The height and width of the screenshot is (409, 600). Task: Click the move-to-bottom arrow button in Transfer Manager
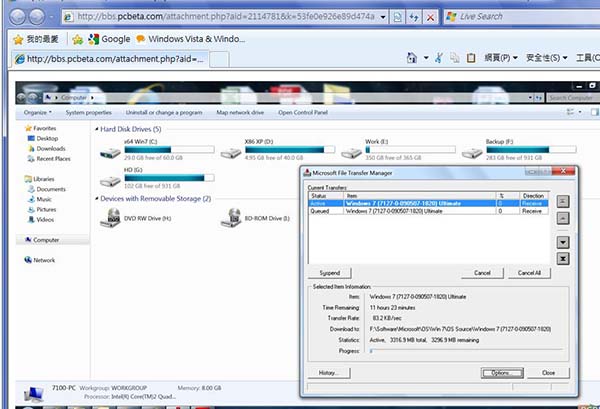562,259
